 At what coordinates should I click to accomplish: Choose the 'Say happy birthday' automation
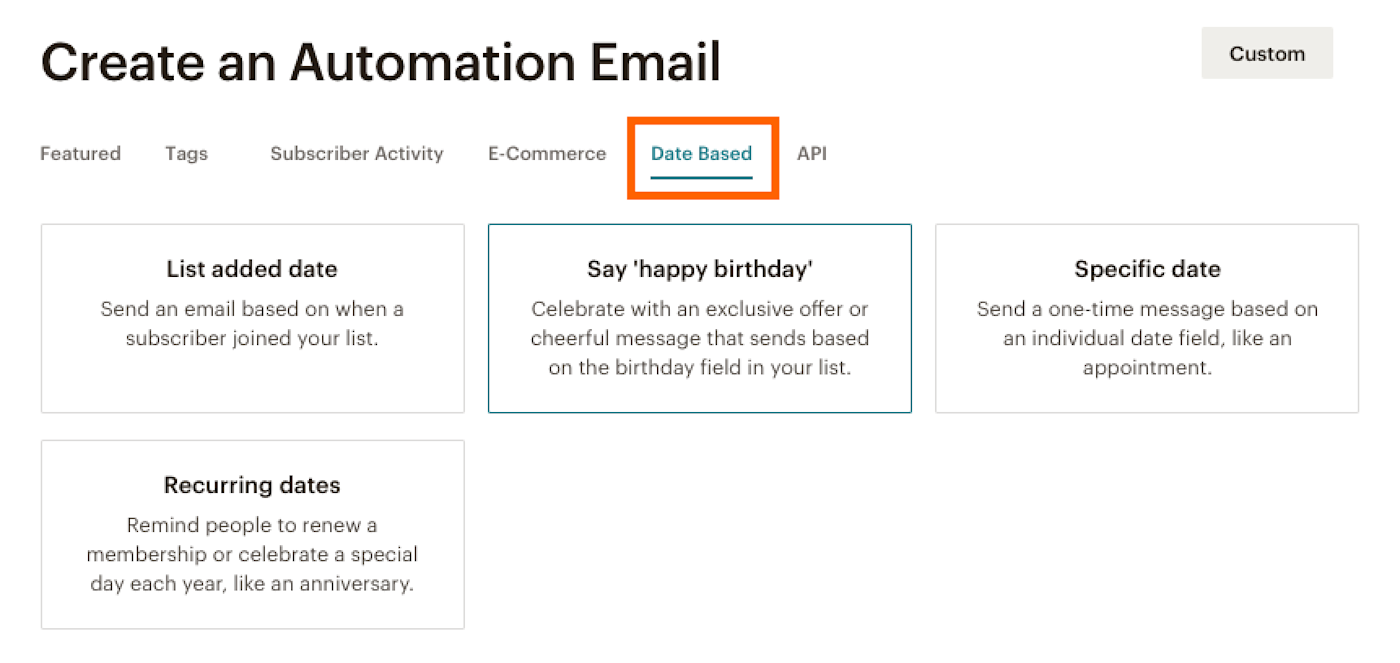pyautogui.click(x=699, y=318)
